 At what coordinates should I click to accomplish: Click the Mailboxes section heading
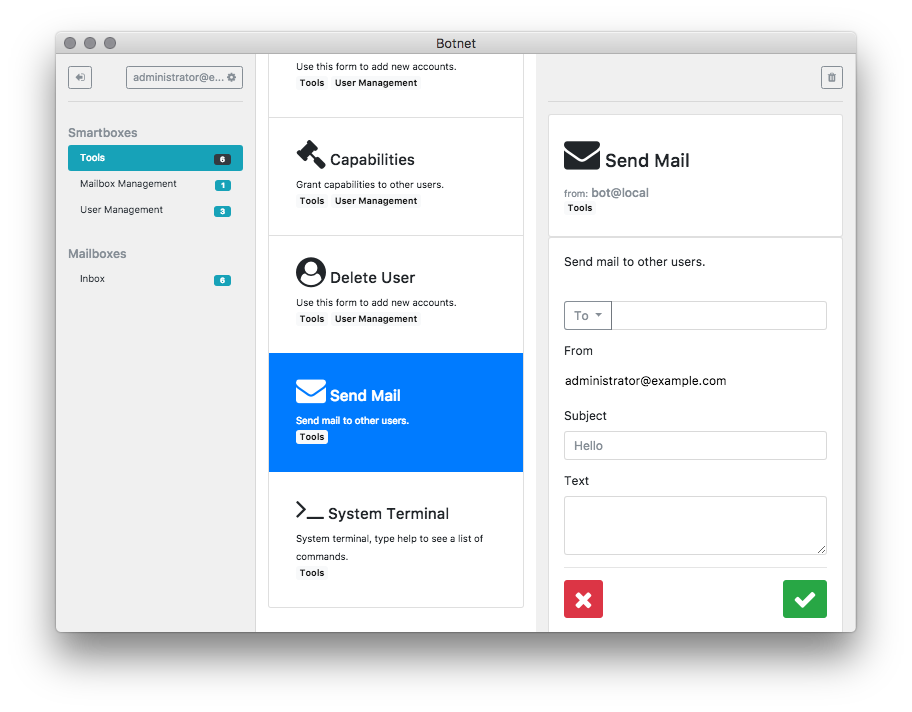click(x=97, y=254)
